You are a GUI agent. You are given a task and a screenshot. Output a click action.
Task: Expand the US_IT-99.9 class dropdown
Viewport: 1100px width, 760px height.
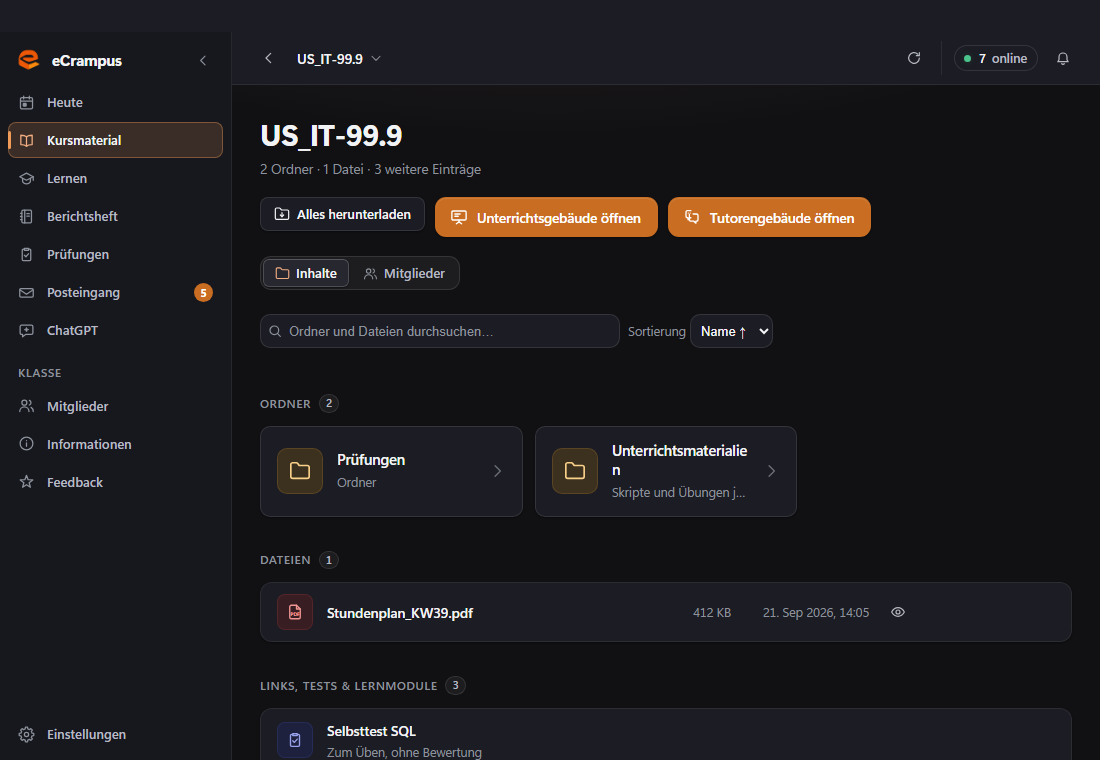(339, 59)
